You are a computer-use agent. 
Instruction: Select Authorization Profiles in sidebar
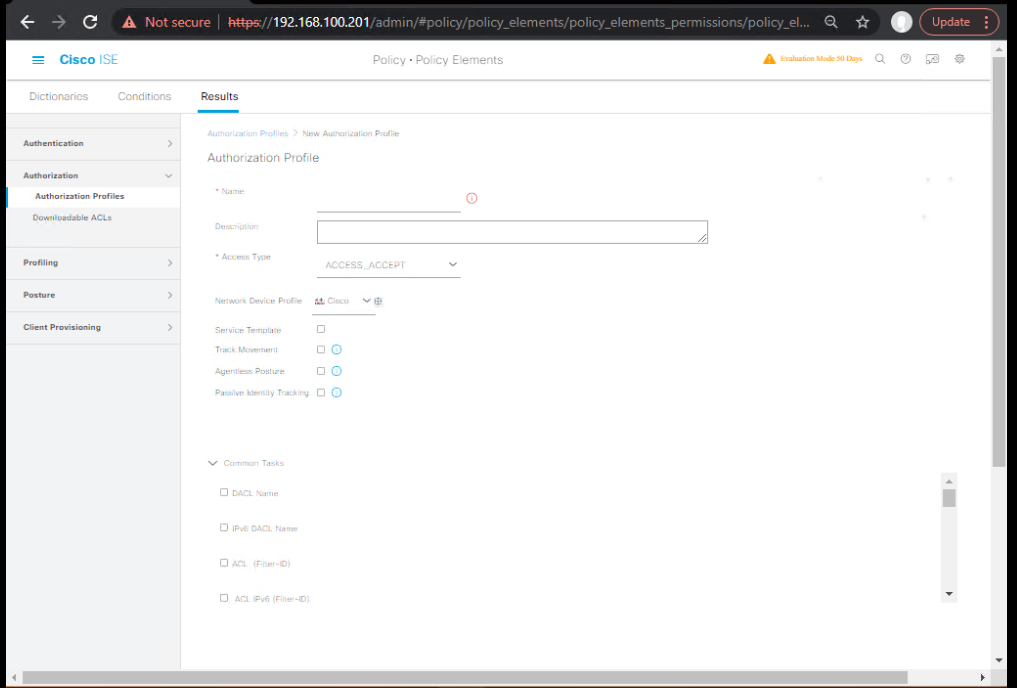[x=79, y=196]
